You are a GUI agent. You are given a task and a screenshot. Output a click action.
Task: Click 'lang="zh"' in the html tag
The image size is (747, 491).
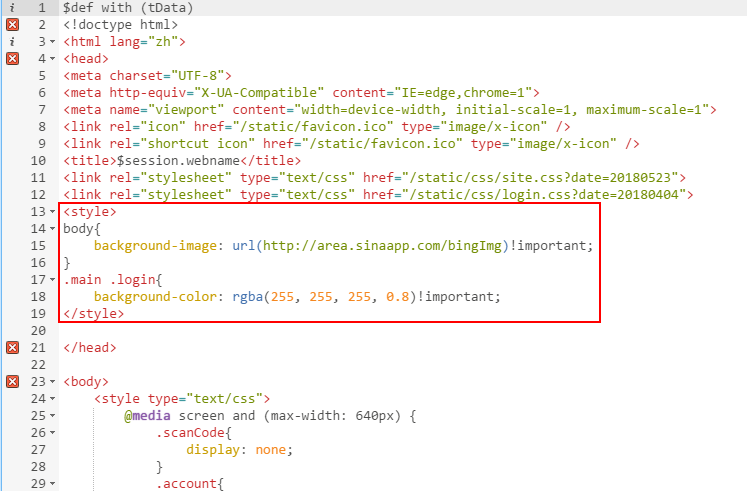143,41
